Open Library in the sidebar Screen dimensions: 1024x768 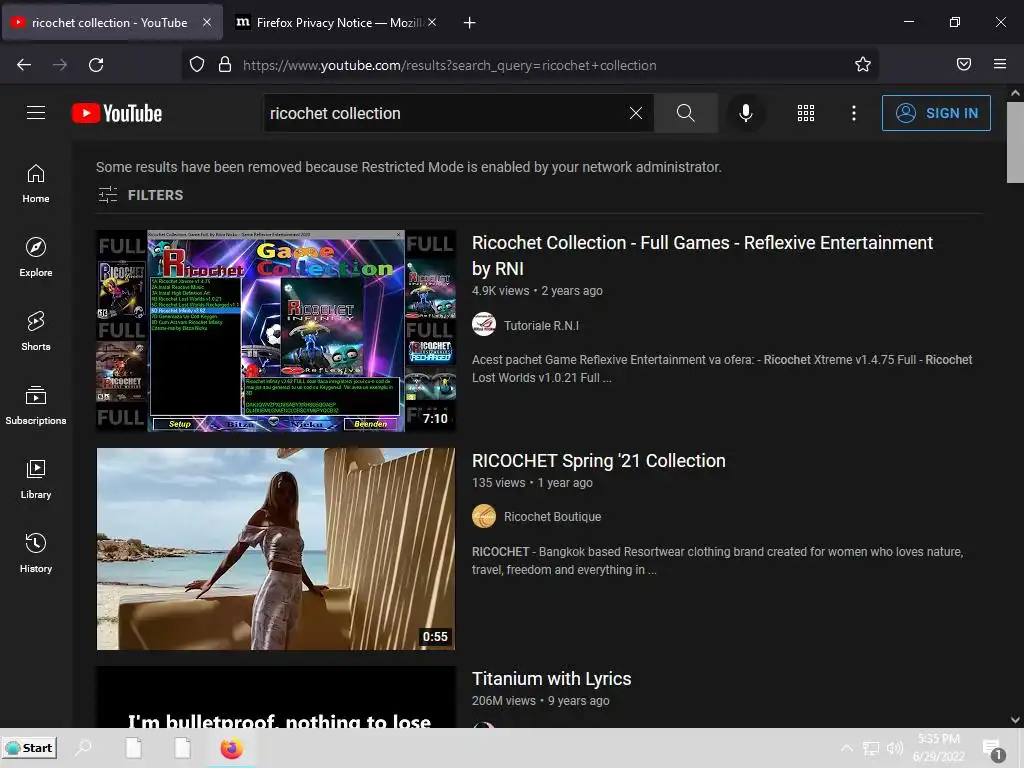pos(36,479)
